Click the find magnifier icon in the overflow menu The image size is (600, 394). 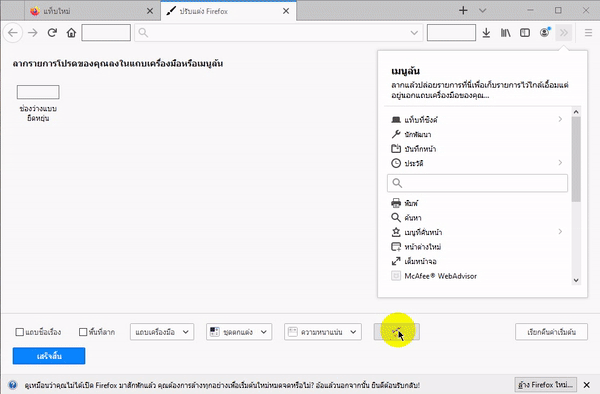[x=396, y=218]
